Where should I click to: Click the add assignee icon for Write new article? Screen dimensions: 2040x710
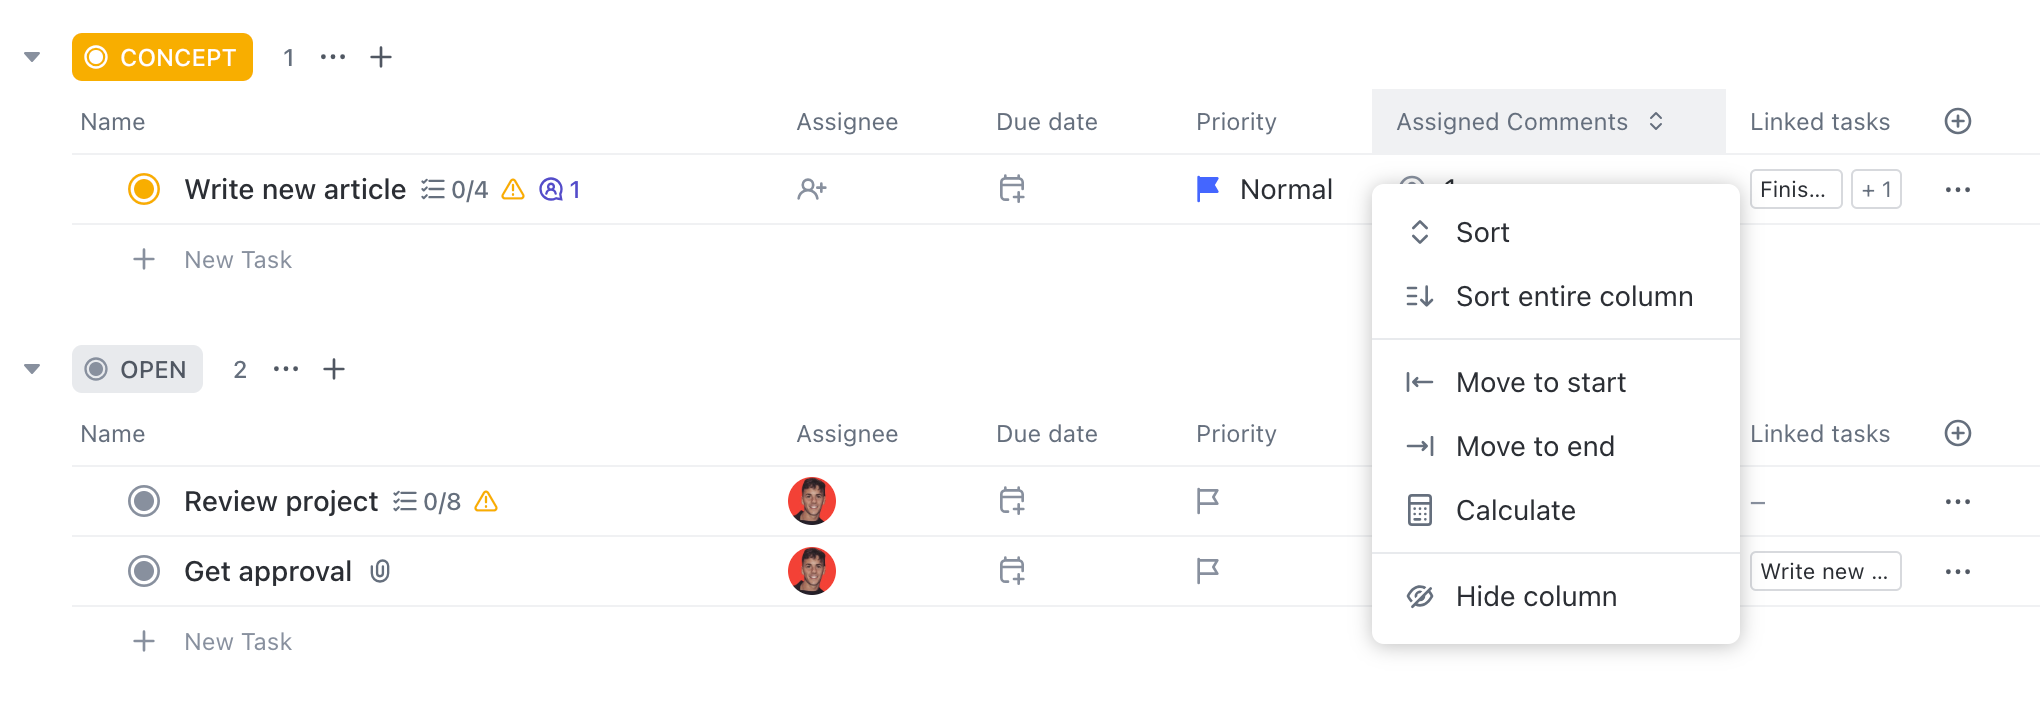811,189
